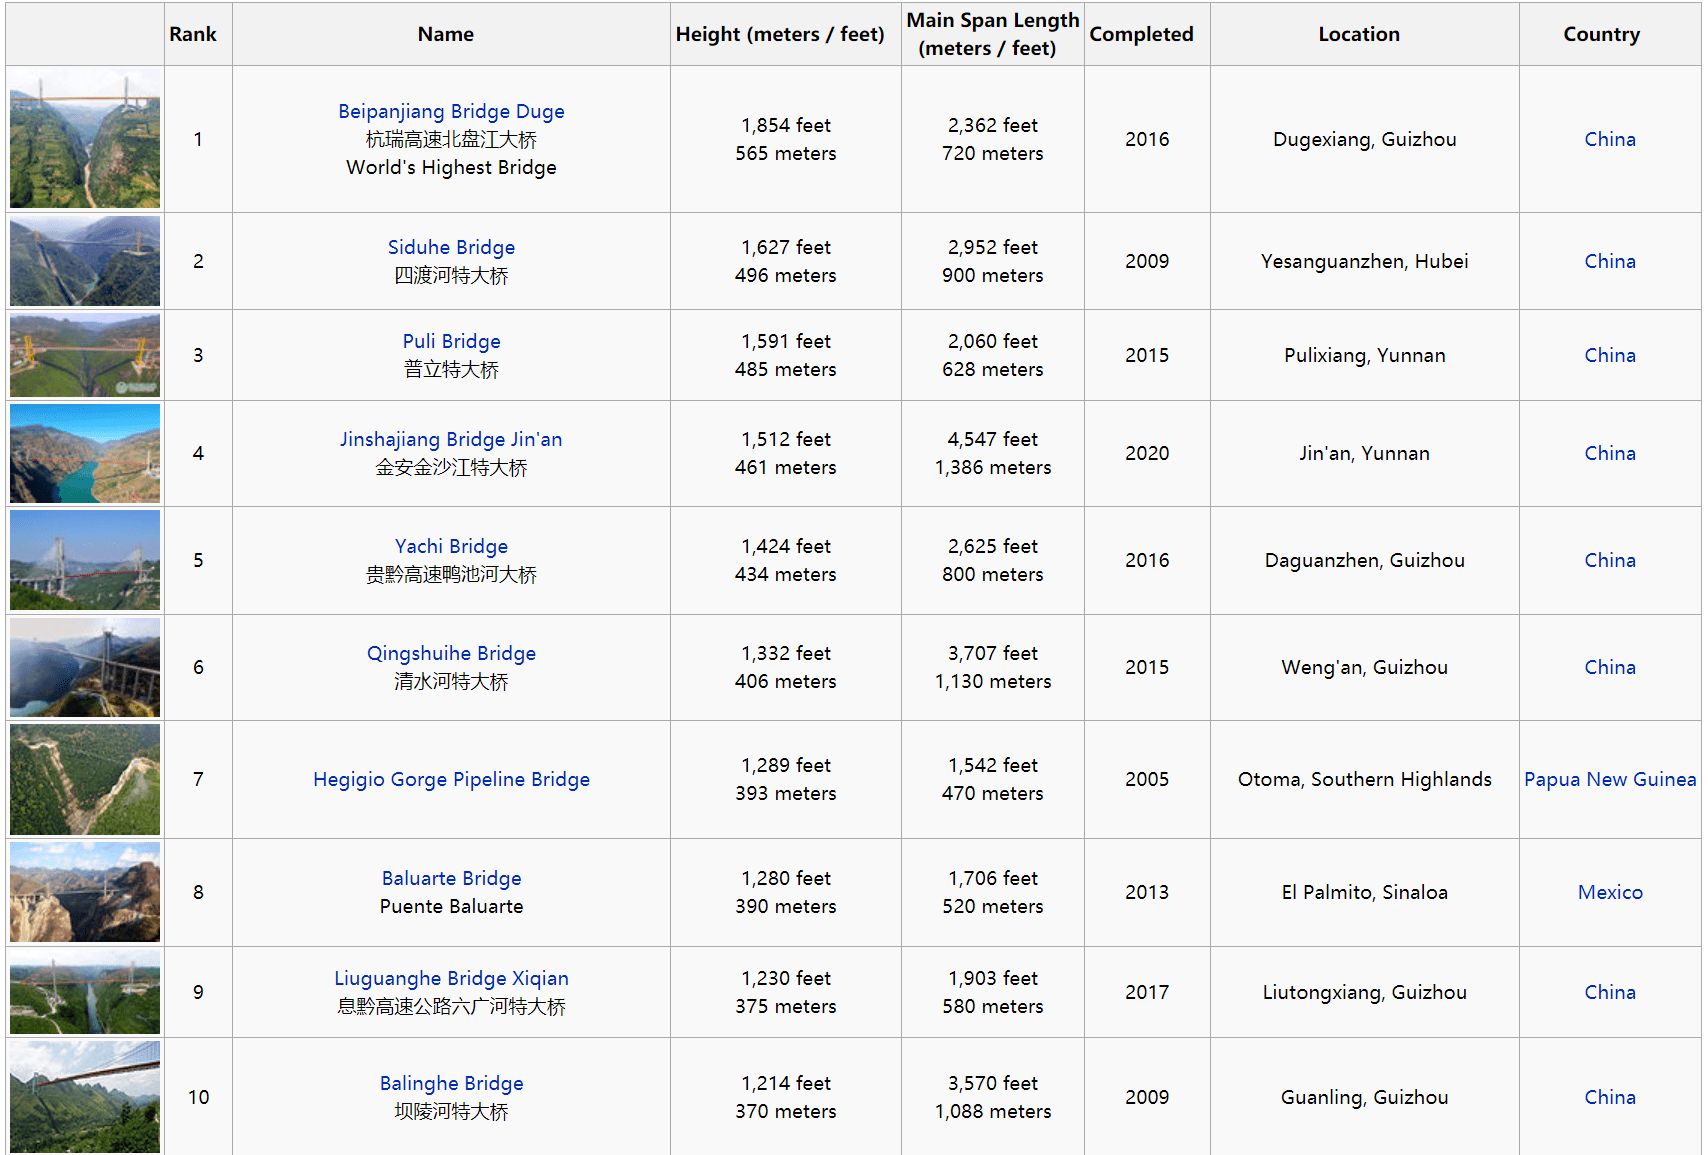The height and width of the screenshot is (1155, 1708).
Task: Click the Liutongxiang, Guizhou location cell
Action: 1364,992
